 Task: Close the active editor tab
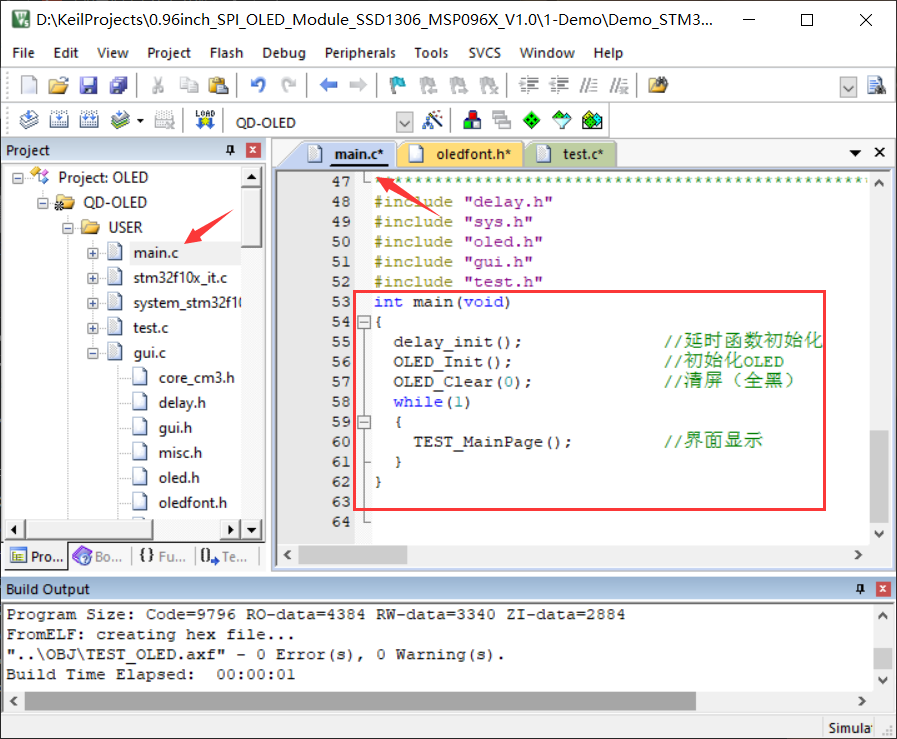pos(880,152)
